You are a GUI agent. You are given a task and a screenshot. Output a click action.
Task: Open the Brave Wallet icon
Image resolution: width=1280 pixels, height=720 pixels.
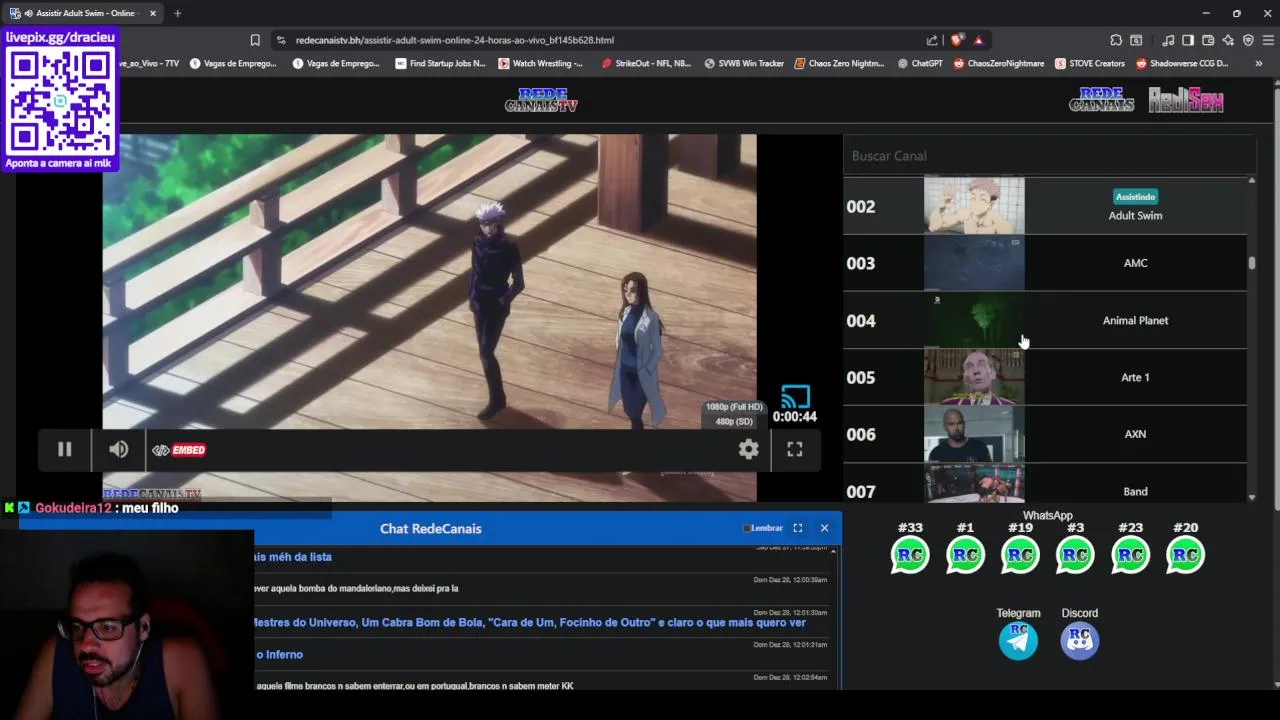[x=1208, y=40]
